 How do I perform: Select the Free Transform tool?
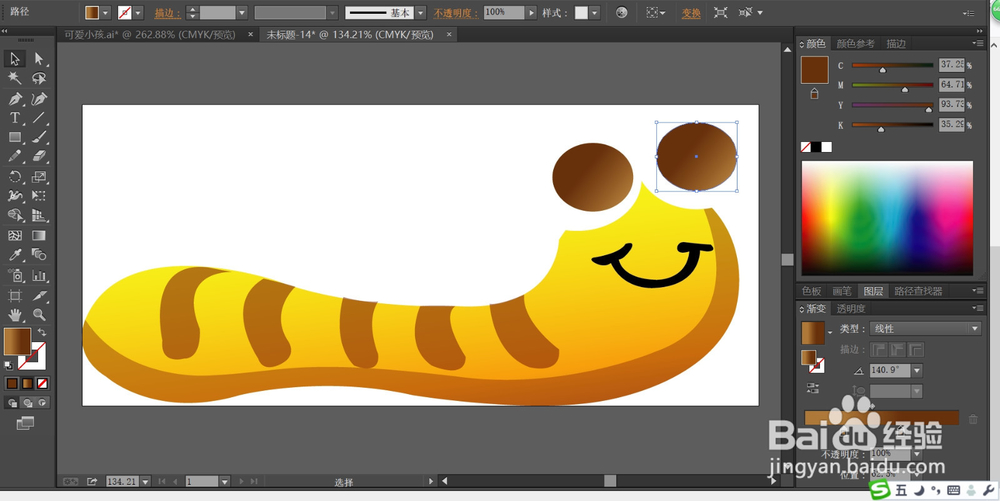[39, 196]
